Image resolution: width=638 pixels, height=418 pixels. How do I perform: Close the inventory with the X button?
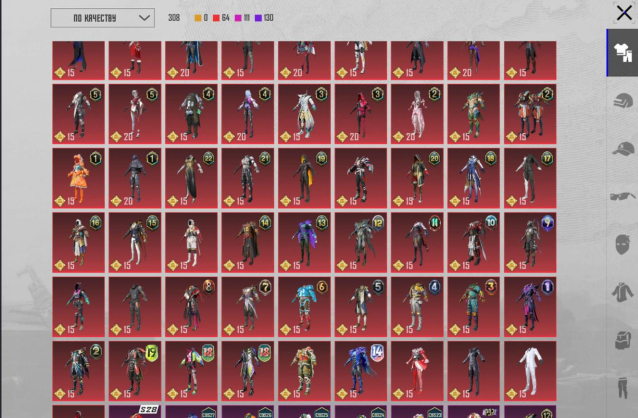[624, 14]
